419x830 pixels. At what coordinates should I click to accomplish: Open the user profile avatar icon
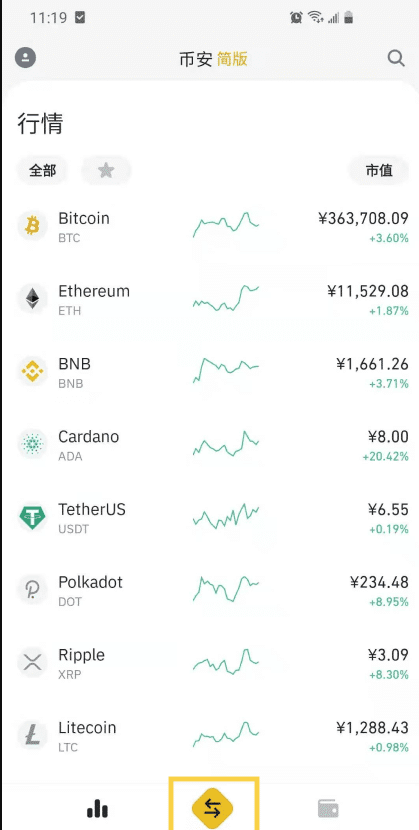tap(25, 58)
